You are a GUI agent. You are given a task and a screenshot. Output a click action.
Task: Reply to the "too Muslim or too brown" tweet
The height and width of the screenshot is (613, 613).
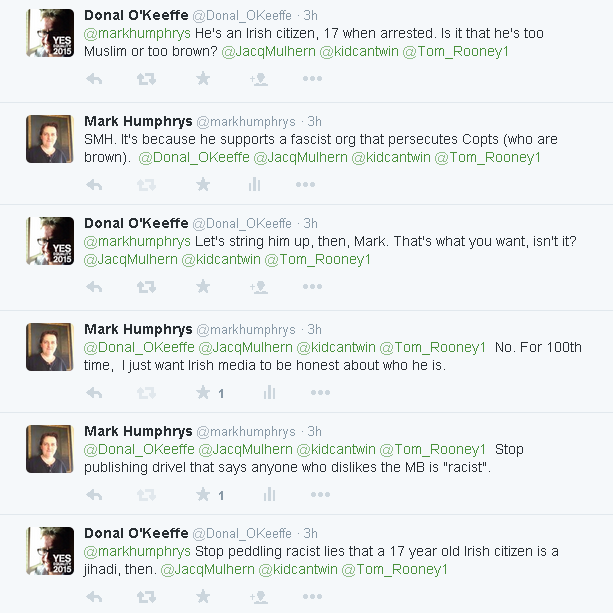click(x=94, y=78)
